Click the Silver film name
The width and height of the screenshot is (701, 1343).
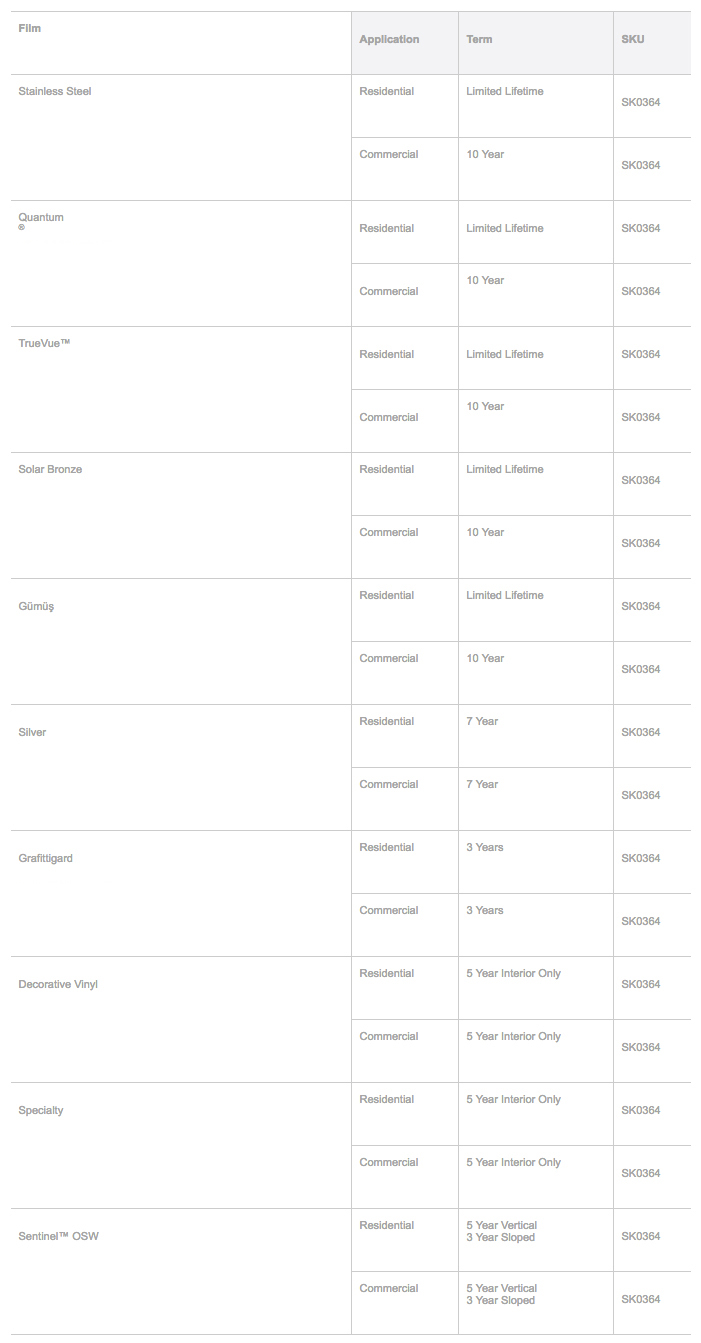32,732
